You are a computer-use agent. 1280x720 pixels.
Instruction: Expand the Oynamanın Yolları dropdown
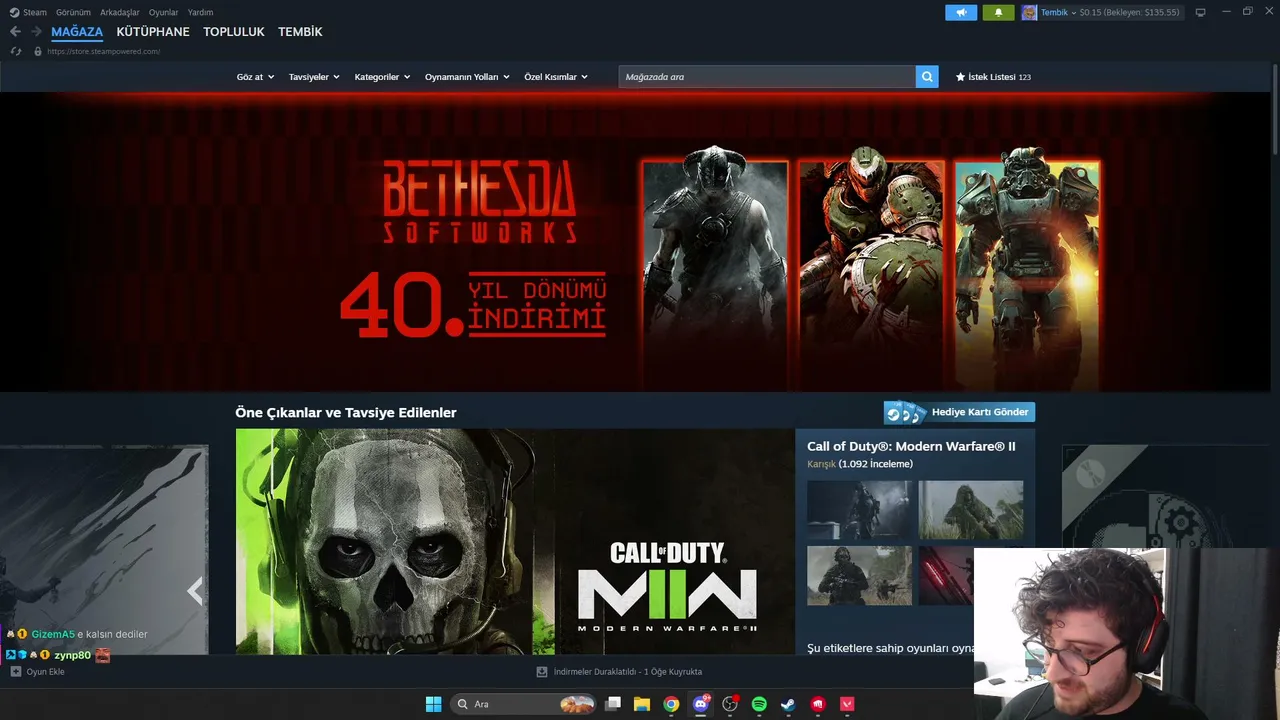pyautogui.click(x=467, y=77)
